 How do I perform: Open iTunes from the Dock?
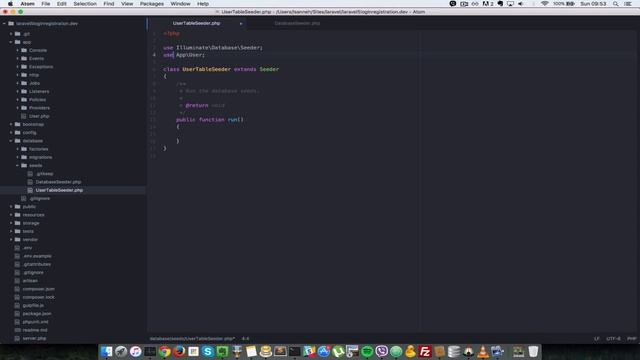(x=136, y=351)
